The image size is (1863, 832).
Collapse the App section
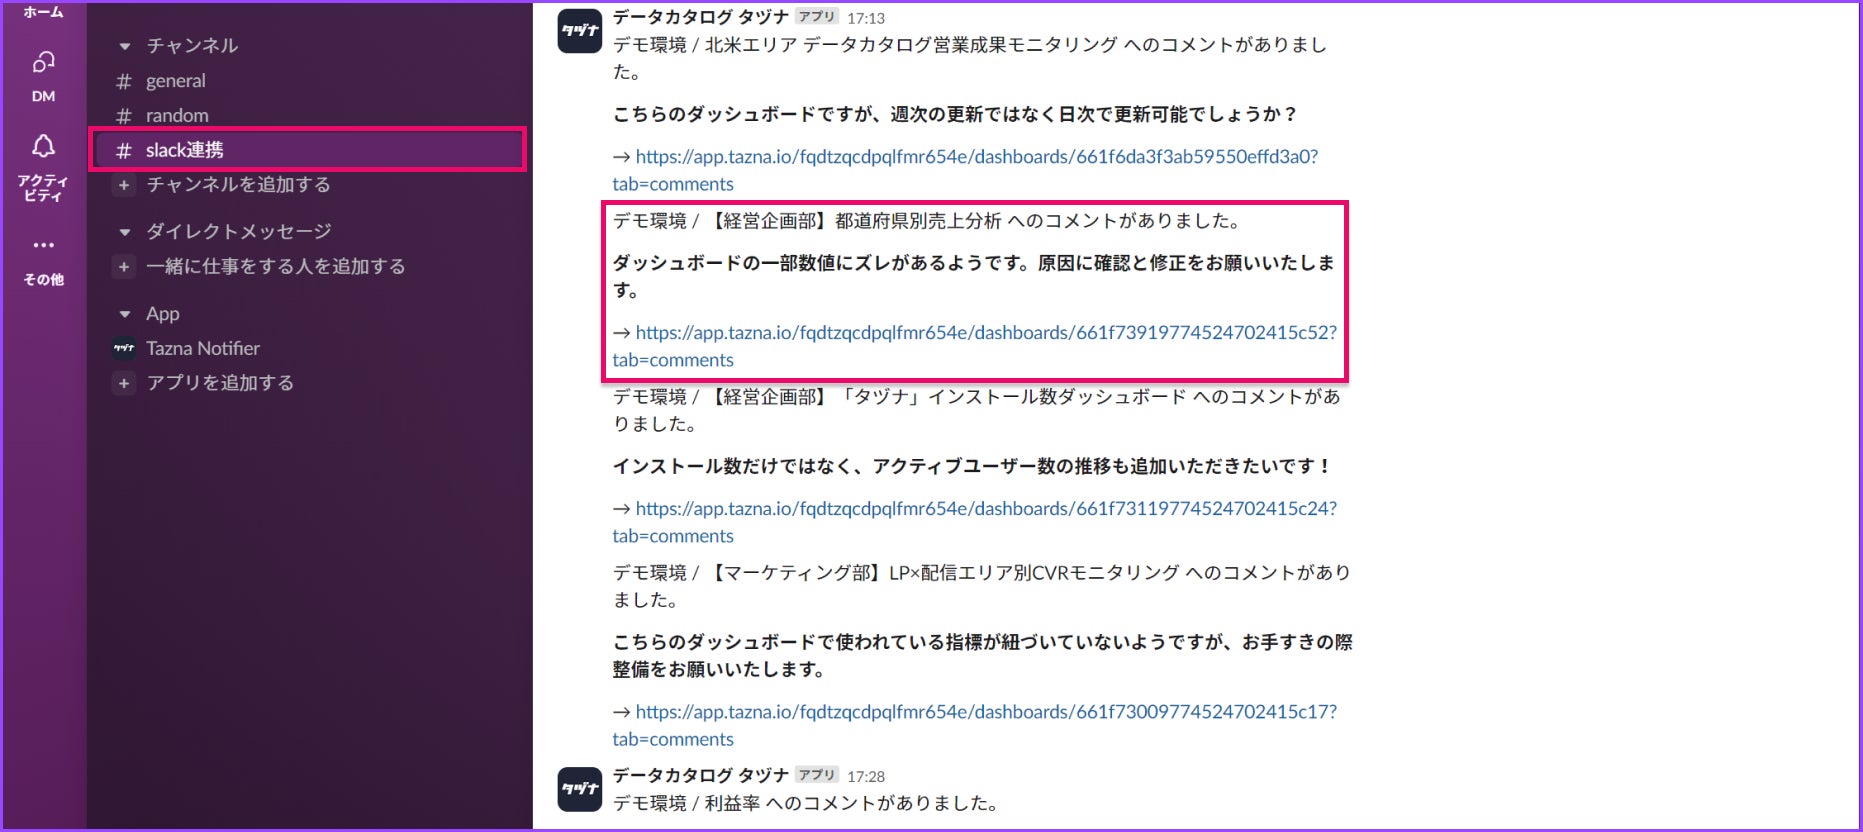click(x=125, y=314)
